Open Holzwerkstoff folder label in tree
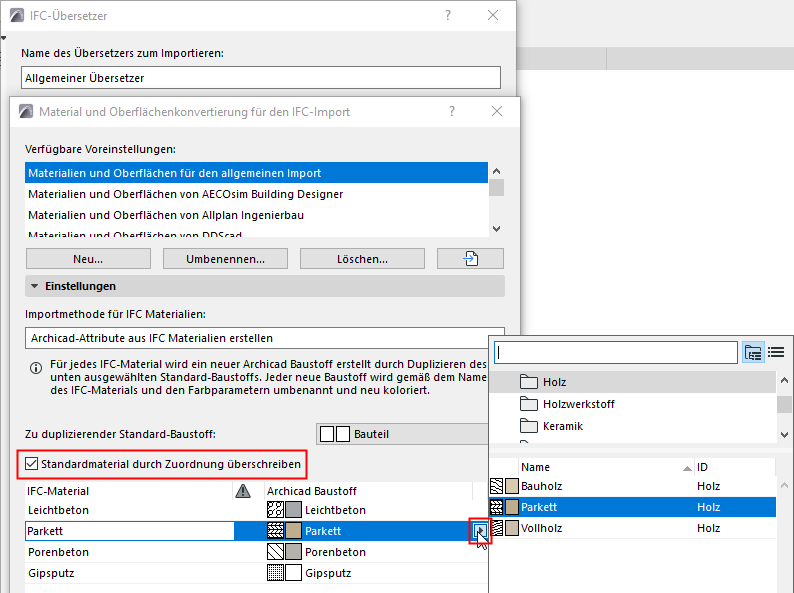 point(578,404)
